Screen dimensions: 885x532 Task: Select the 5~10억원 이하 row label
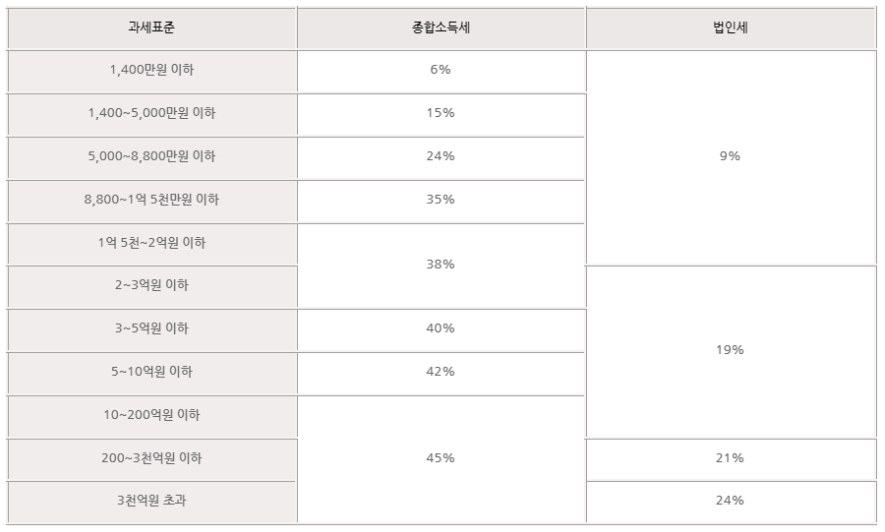tap(152, 372)
